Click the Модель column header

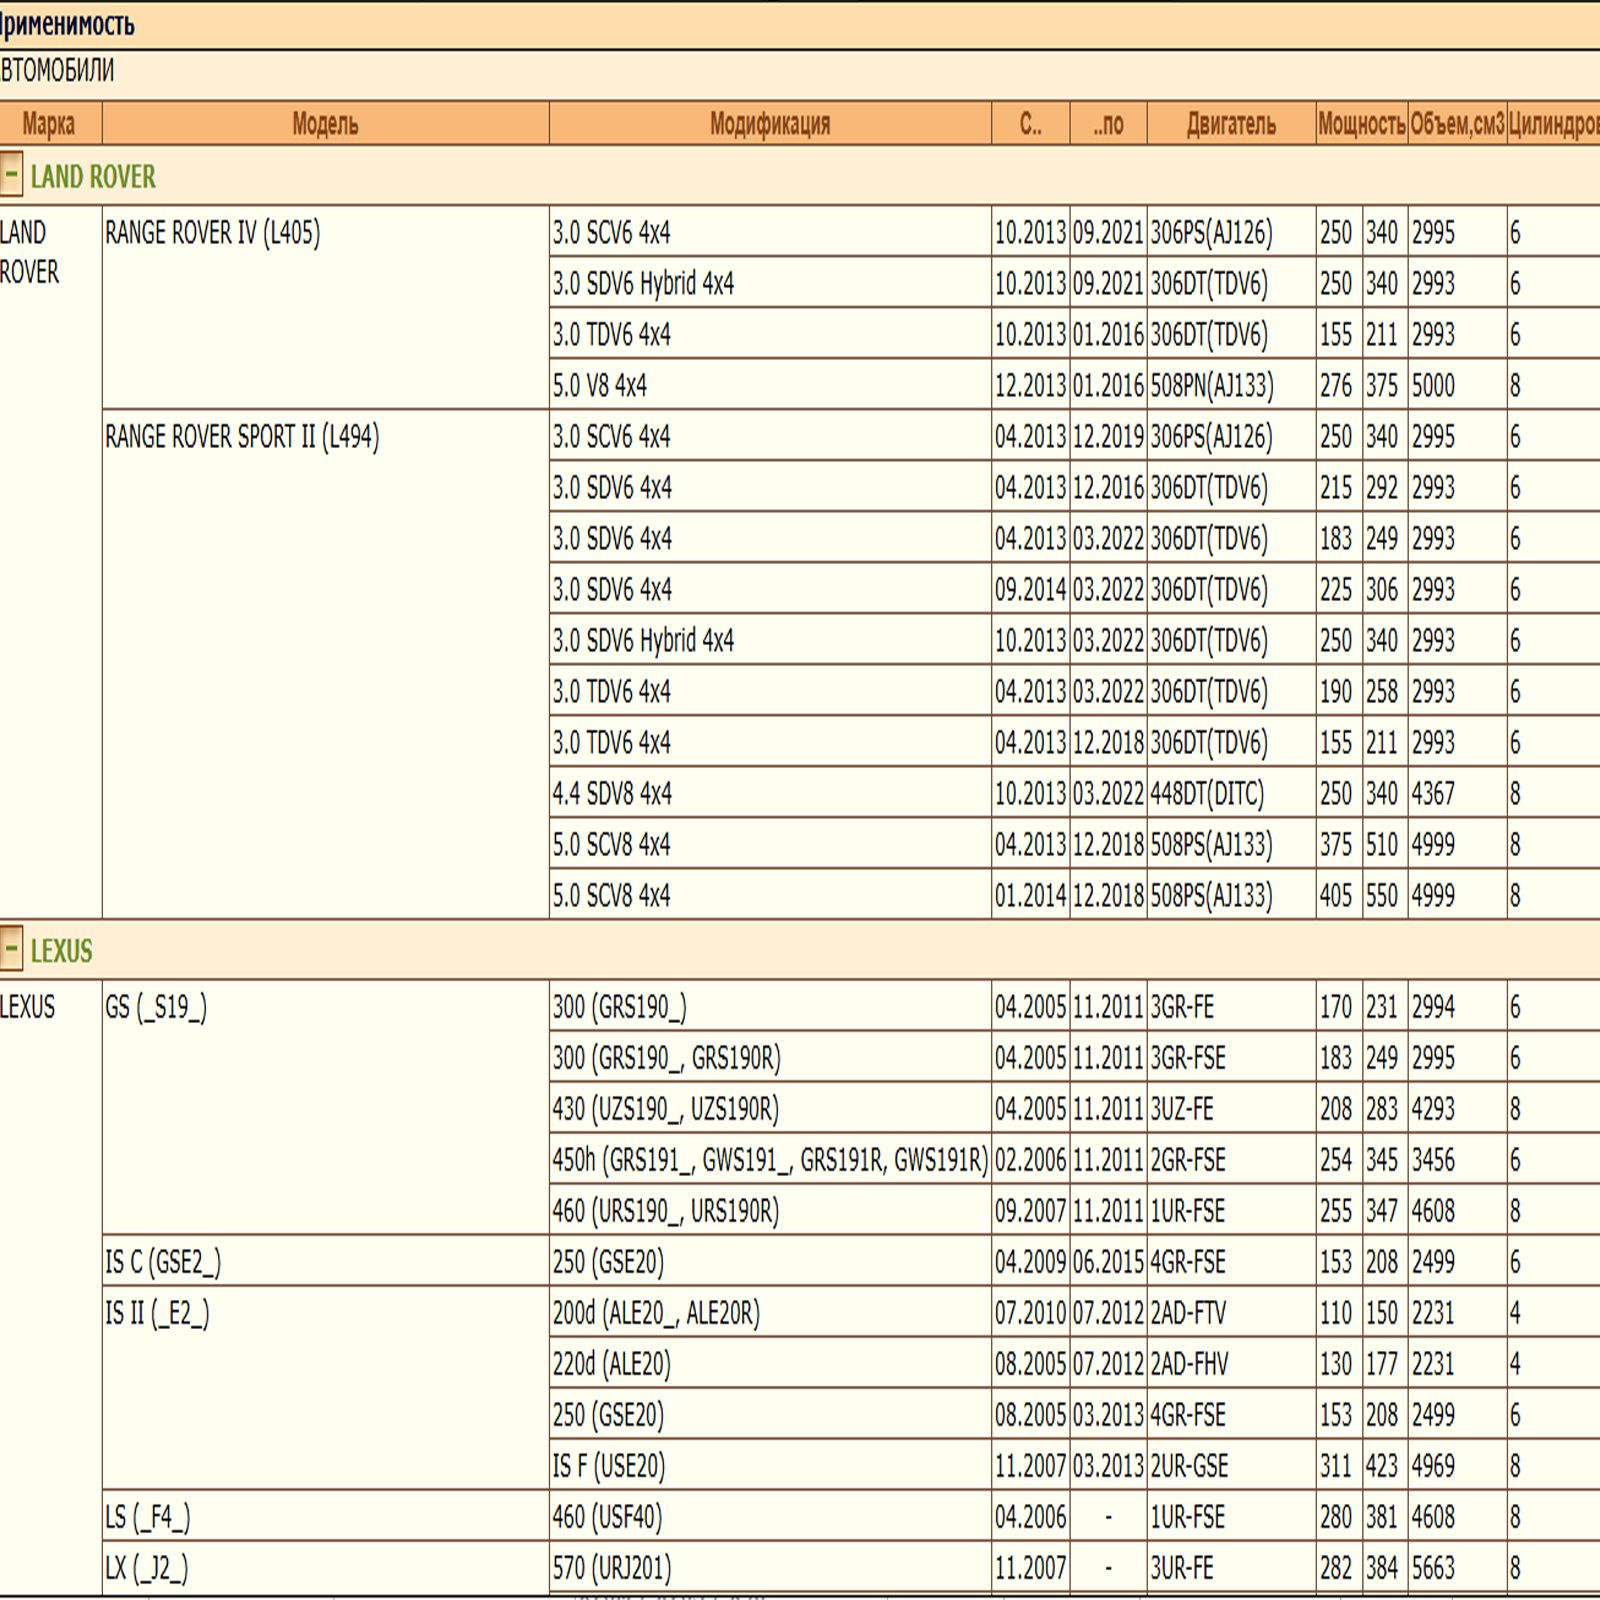tap(325, 124)
